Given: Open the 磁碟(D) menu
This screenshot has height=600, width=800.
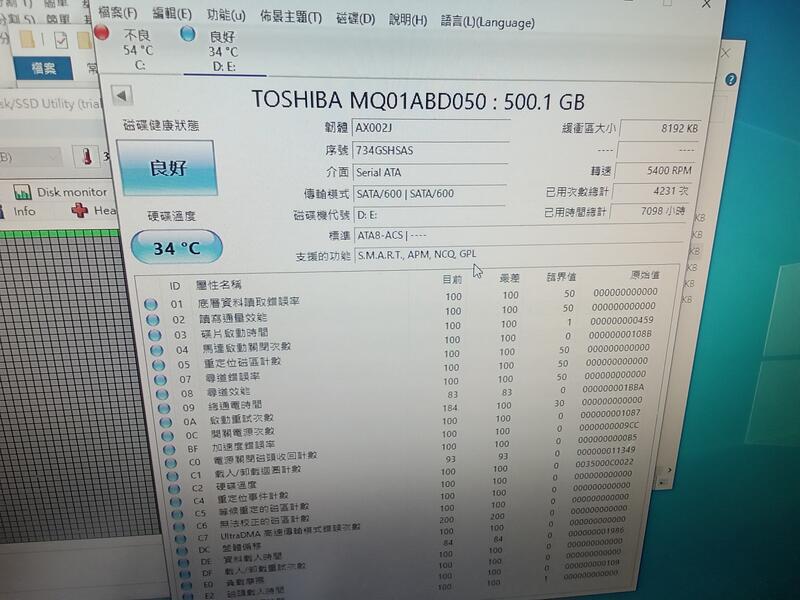Looking at the screenshot, I should coord(356,19).
